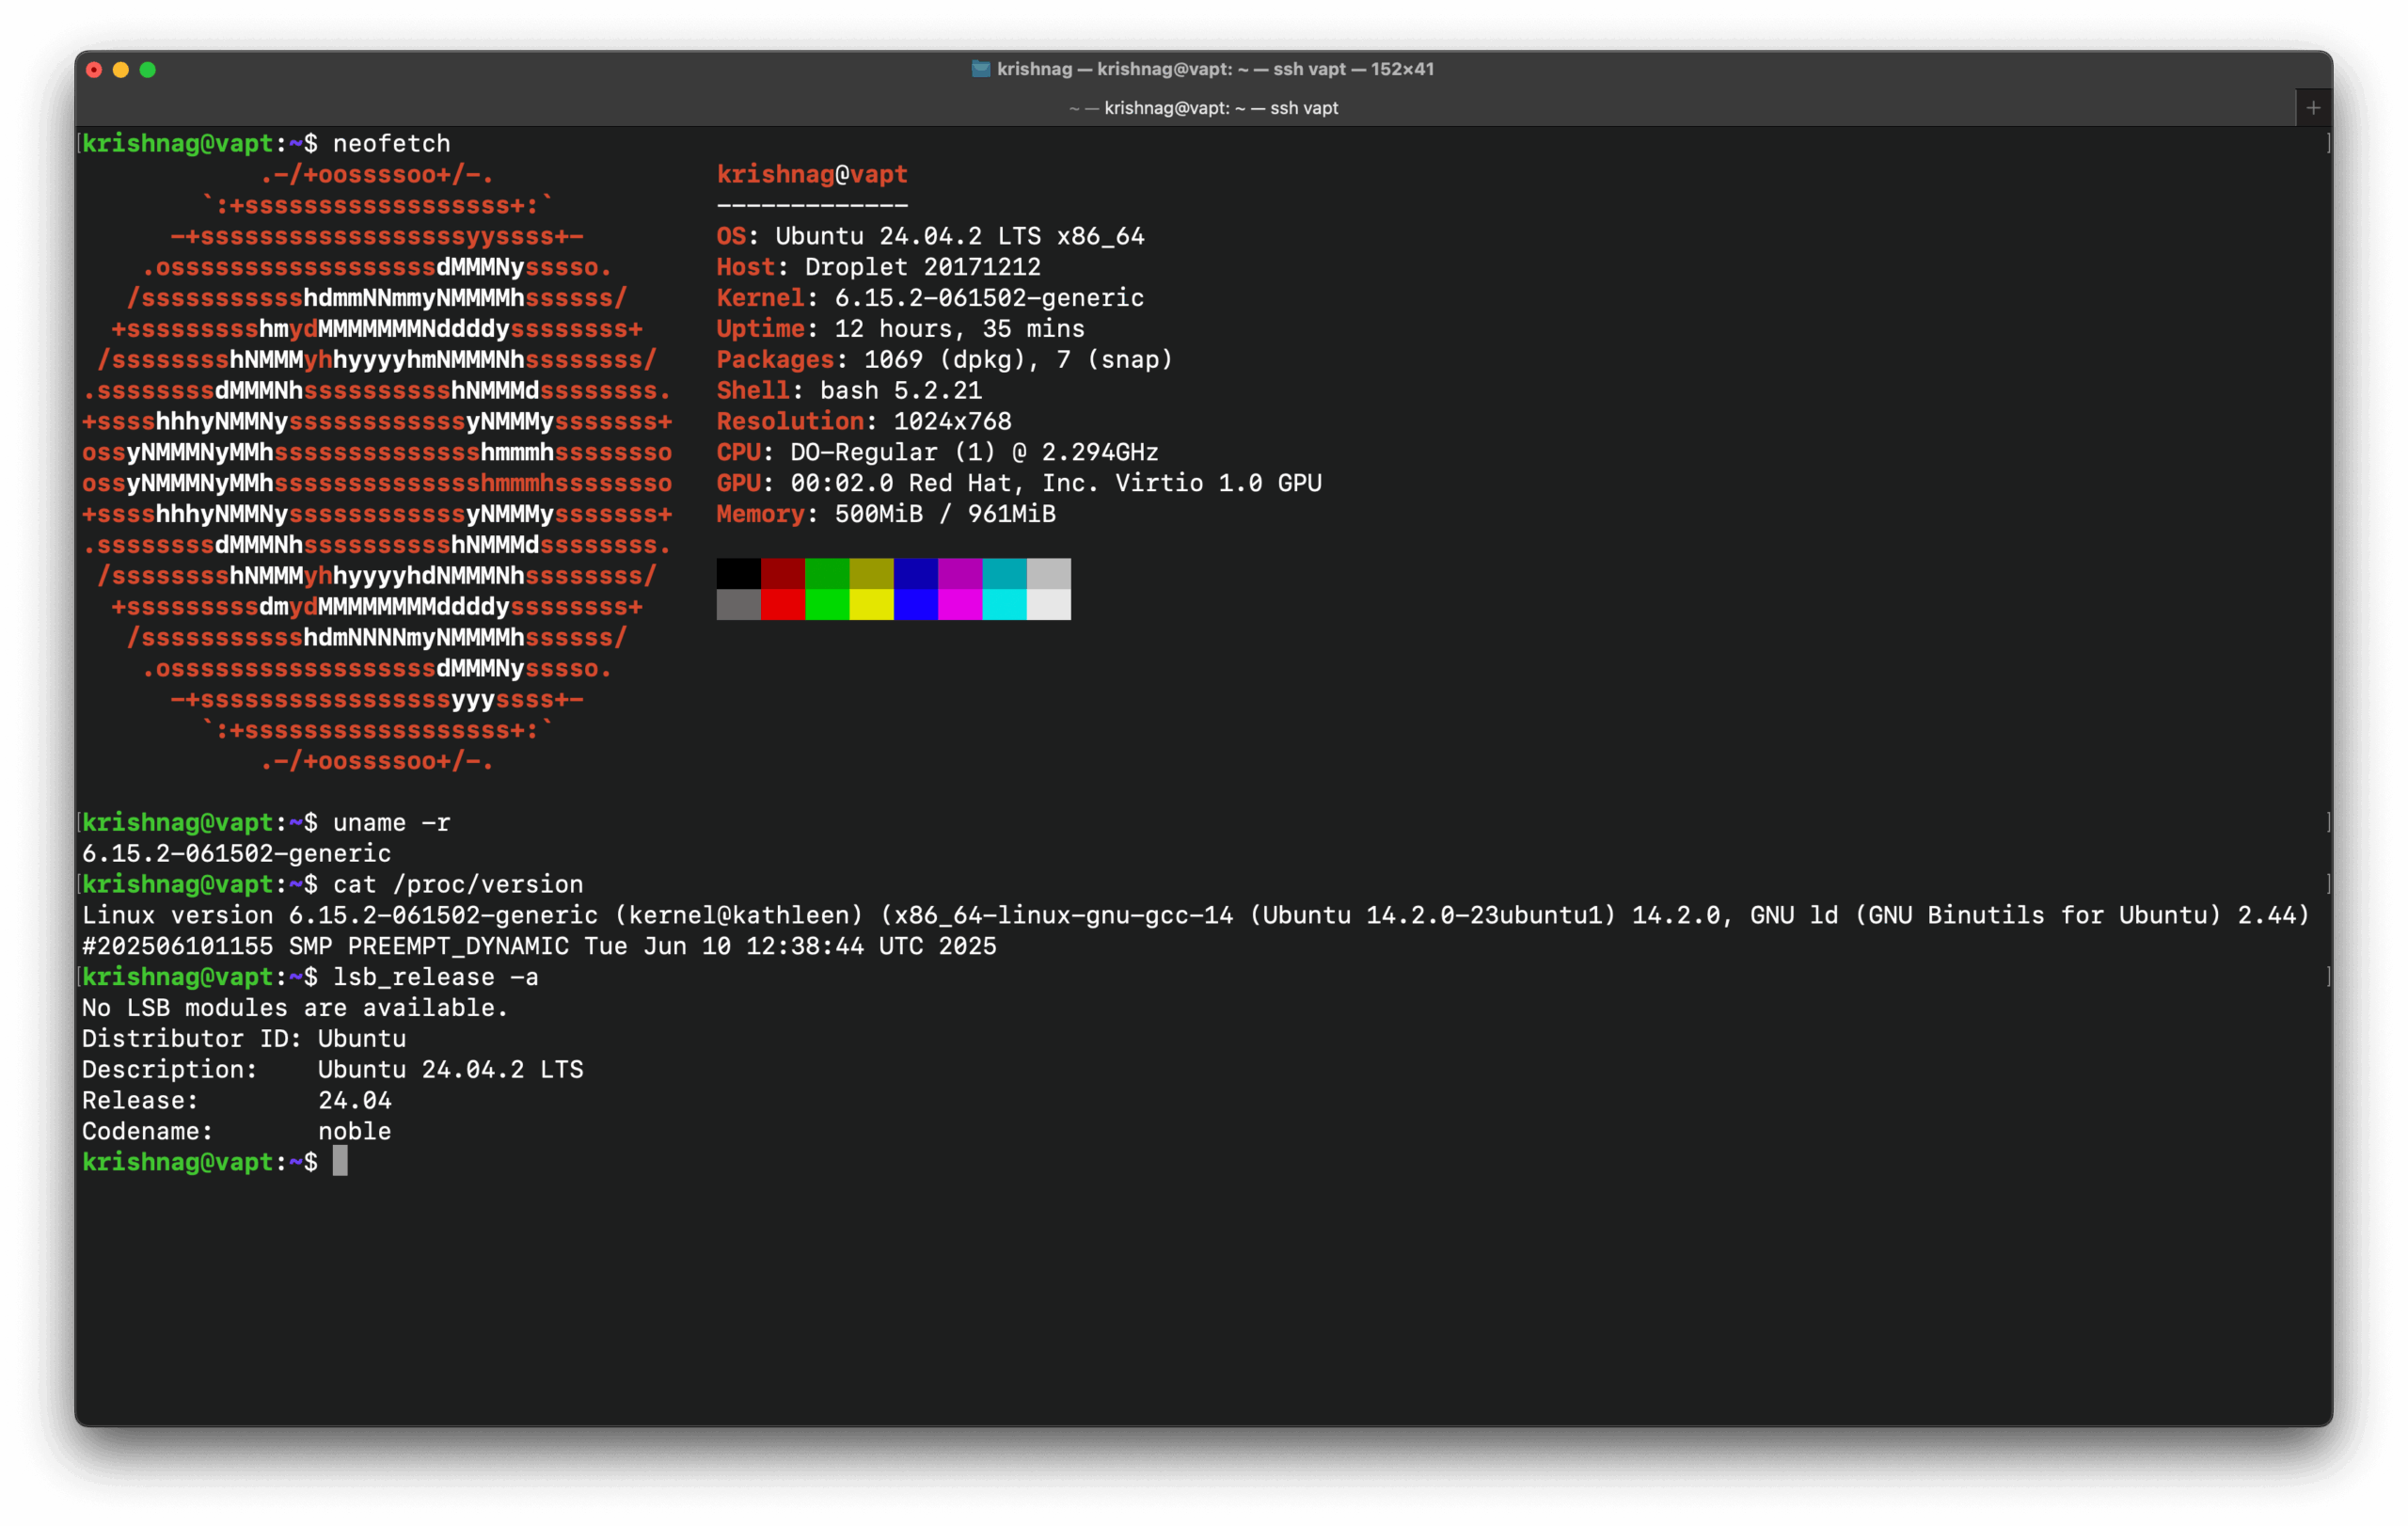Click the 'CPU: DO-Regular (1) @ 2.294GHz' line
Viewport: 2408px width, 1526px height.
point(938,453)
